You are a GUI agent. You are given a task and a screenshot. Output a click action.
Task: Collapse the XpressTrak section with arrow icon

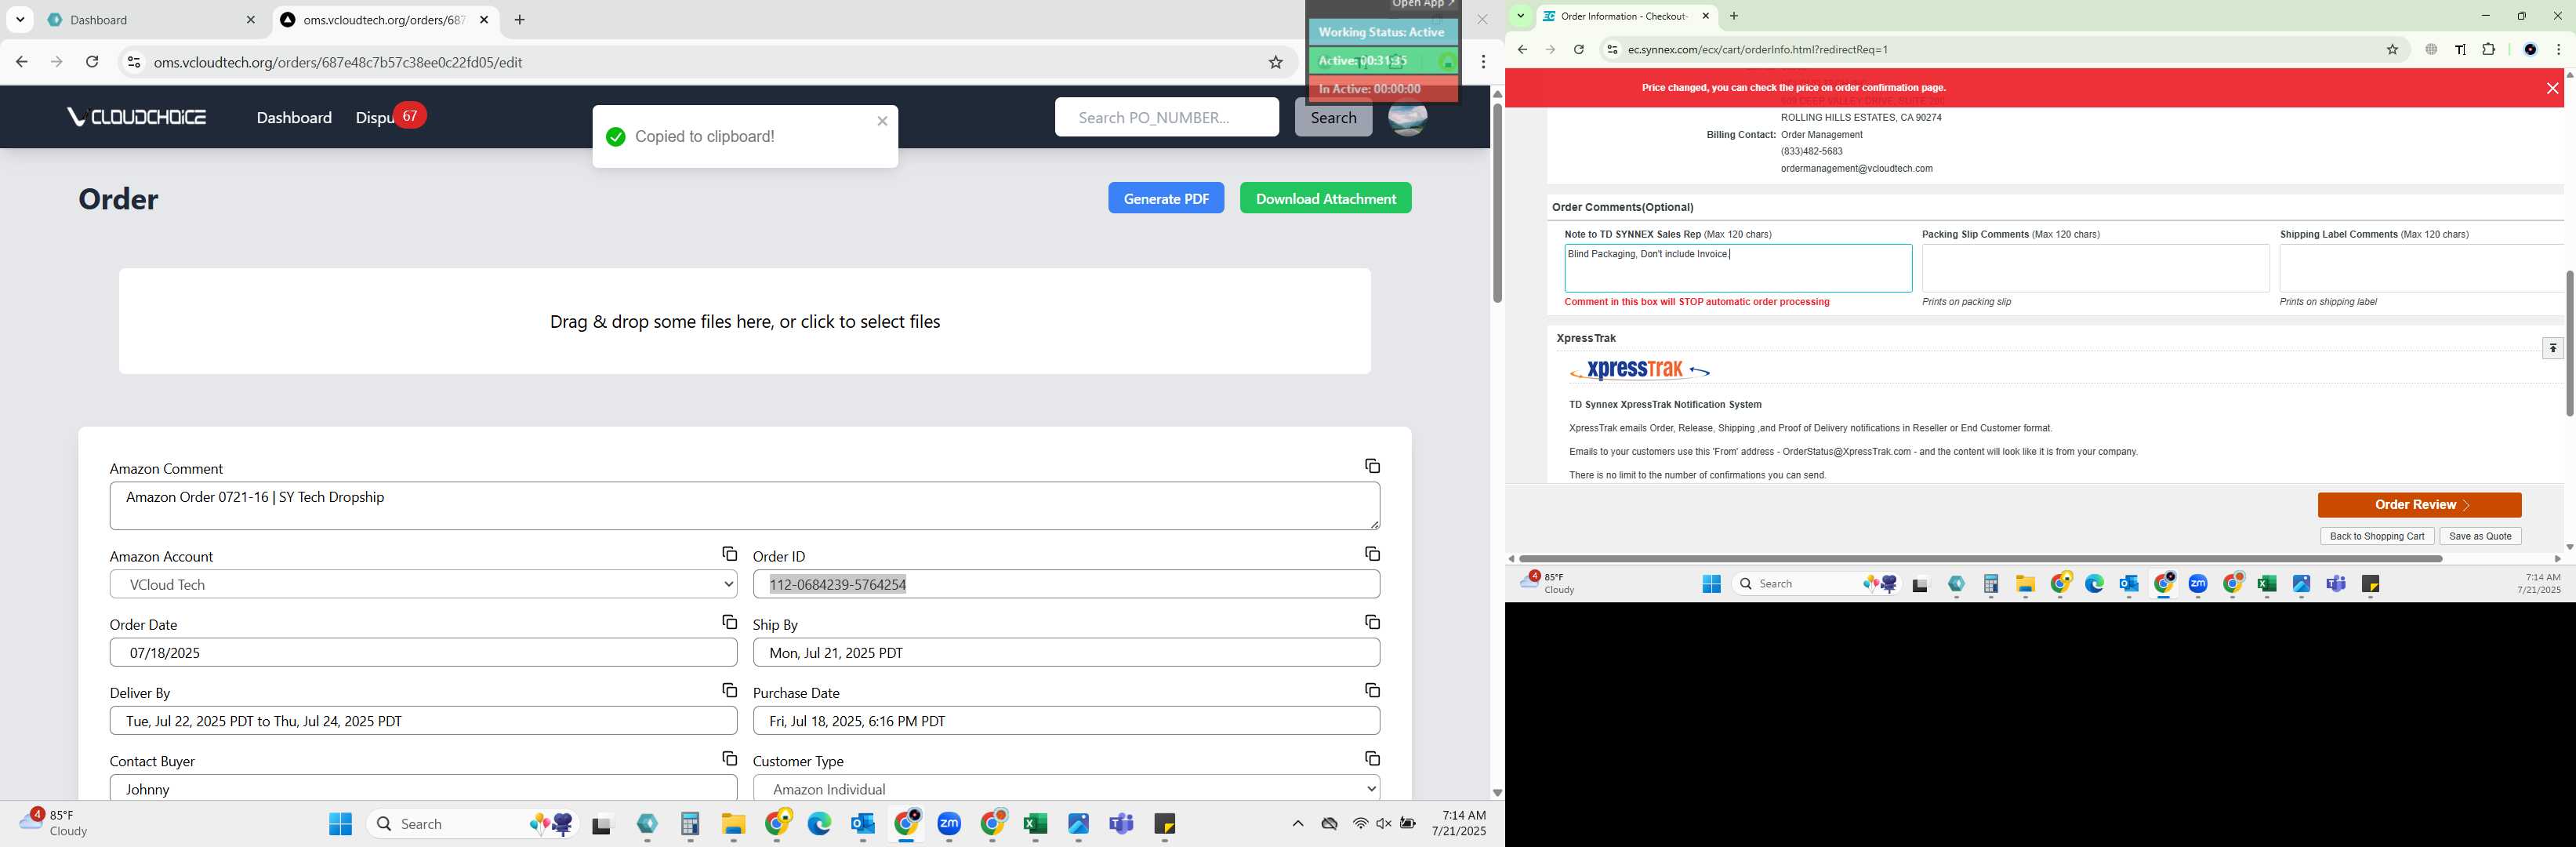coord(2553,348)
